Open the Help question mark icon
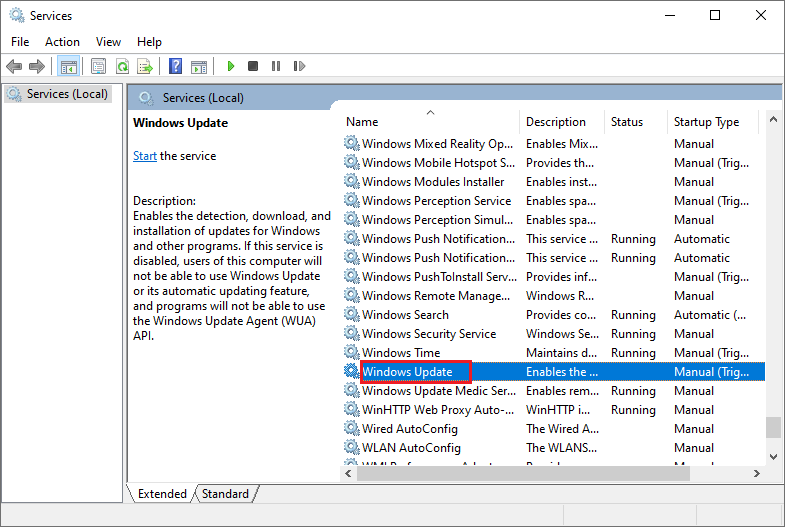The image size is (785, 527). coord(175,66)
